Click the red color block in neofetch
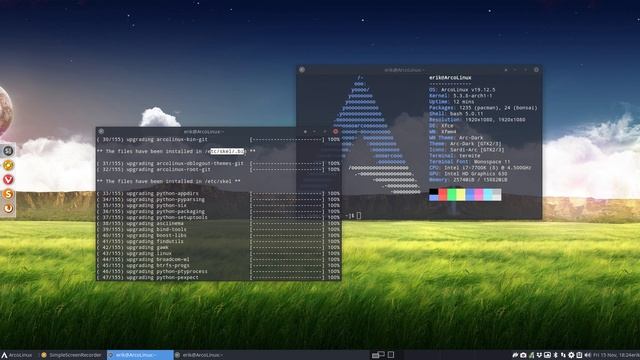 (443, 194)
